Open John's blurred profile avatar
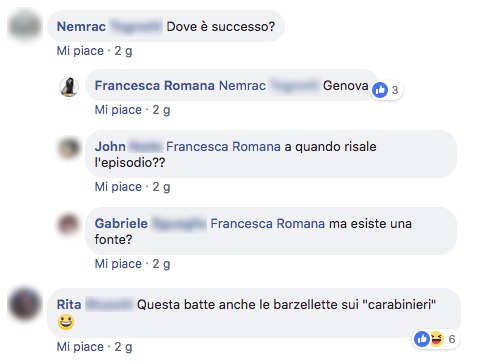Viewport: 477px width, 364px height. [69, 148]
